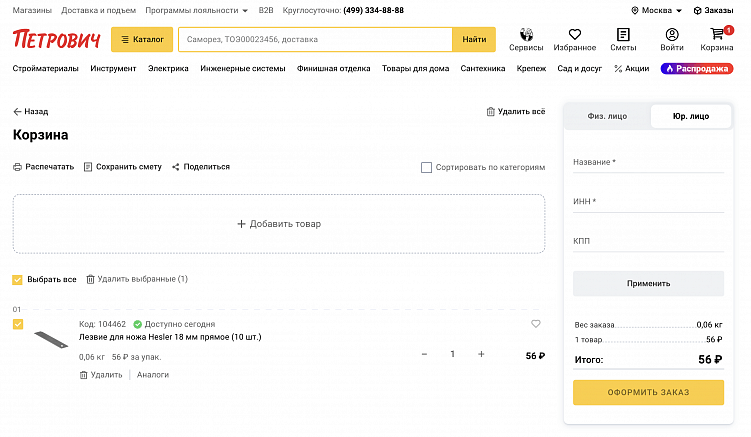
Task: Click Доступно сегодня status
Action: point(174,324)
